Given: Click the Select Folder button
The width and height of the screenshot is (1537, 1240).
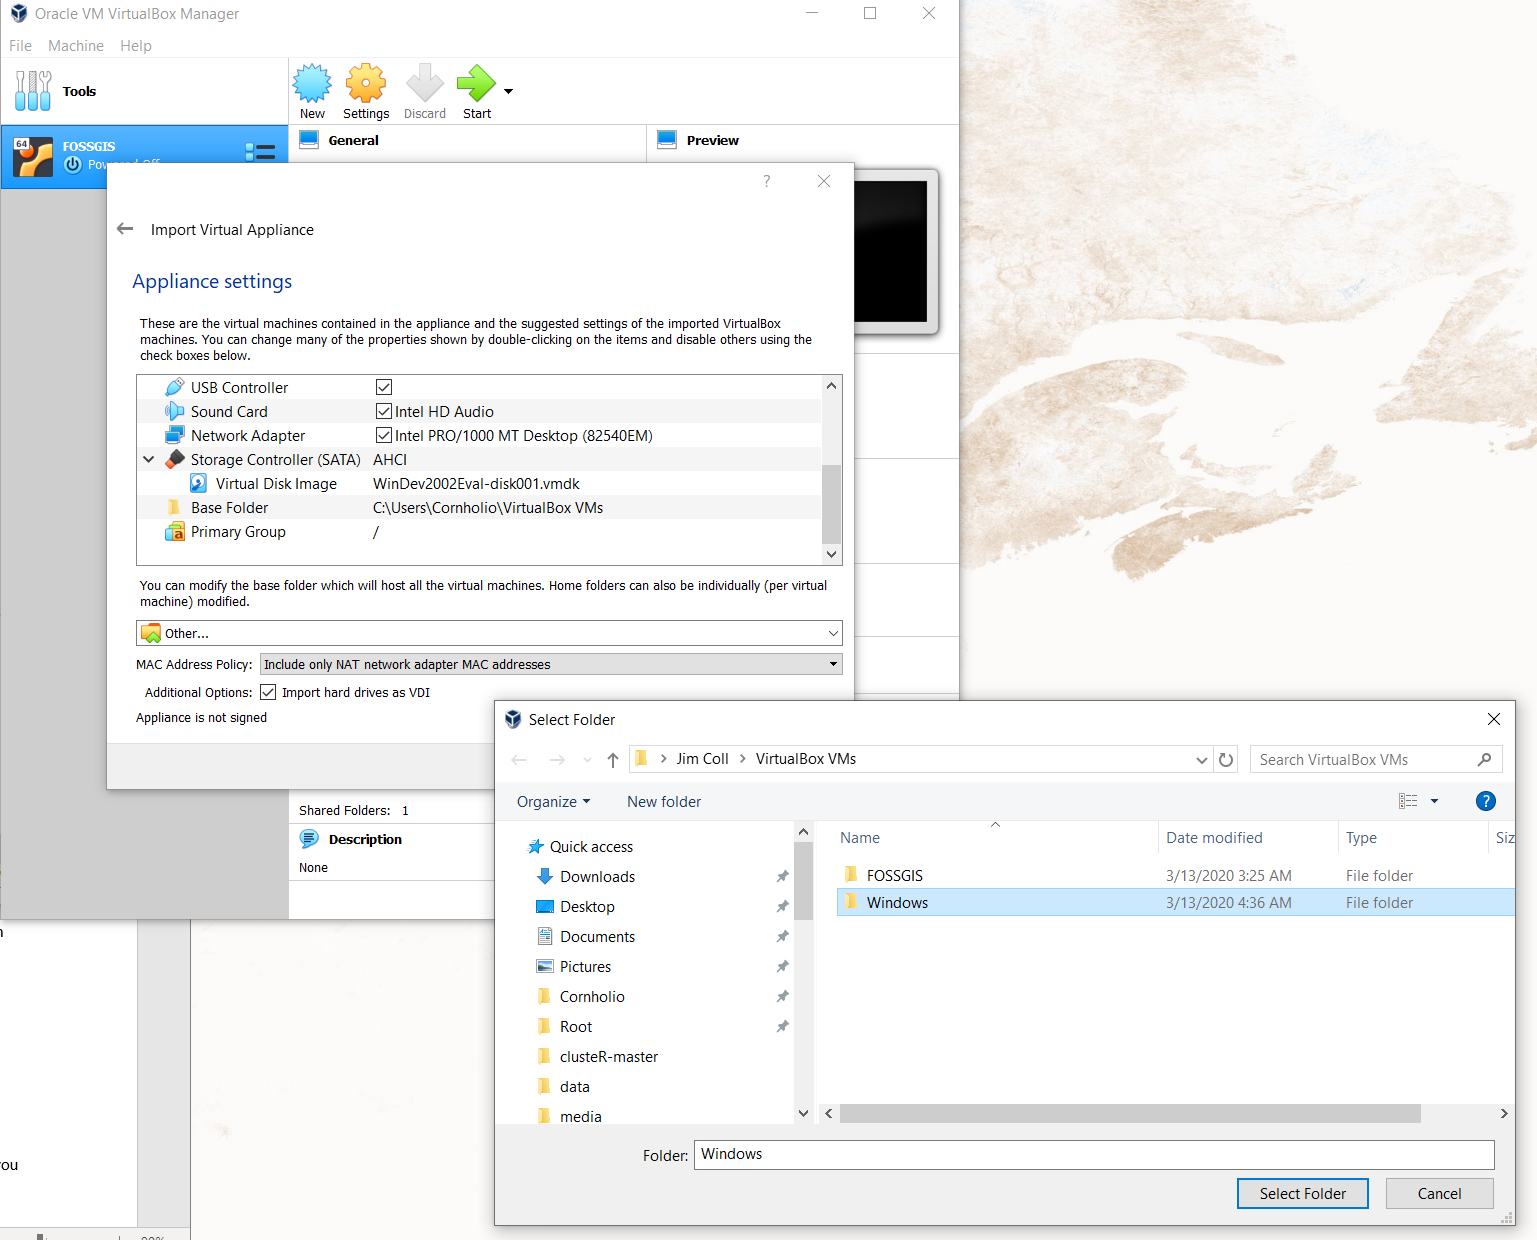Looking at the screenshot, I should pos(1302,1193).
